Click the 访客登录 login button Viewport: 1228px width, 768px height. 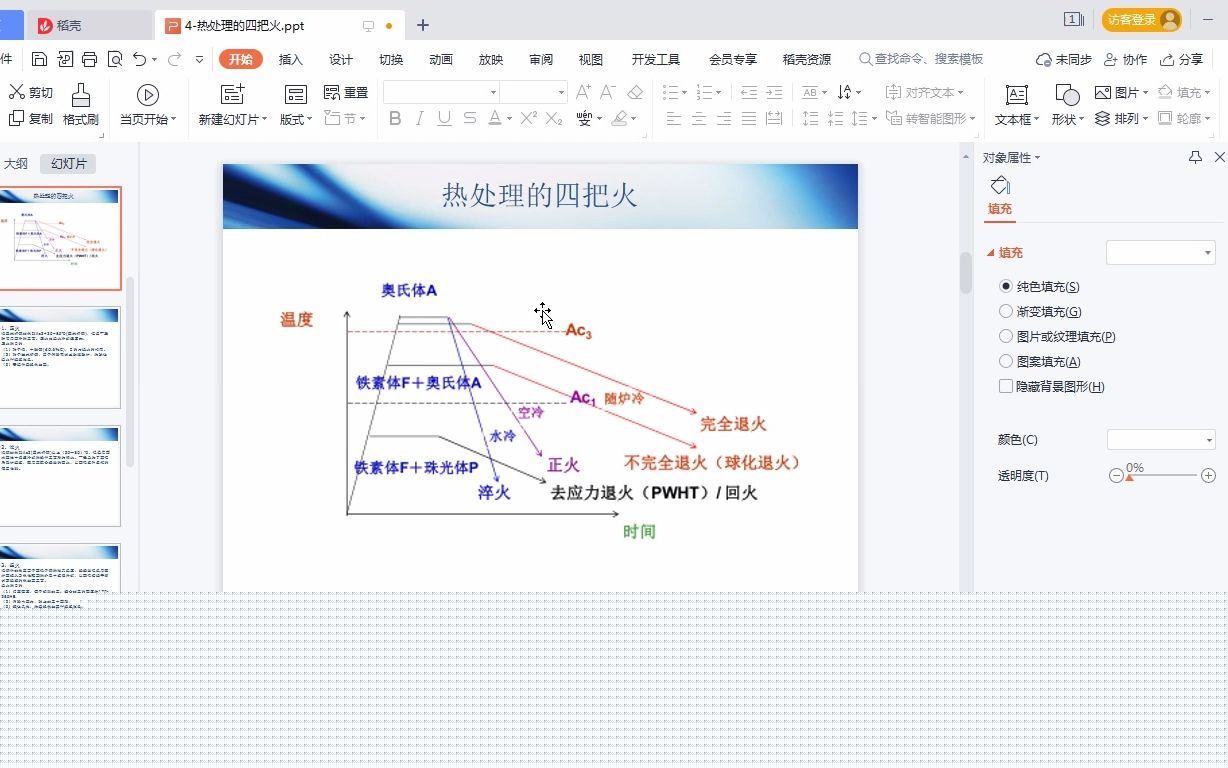coord(1142,20)
